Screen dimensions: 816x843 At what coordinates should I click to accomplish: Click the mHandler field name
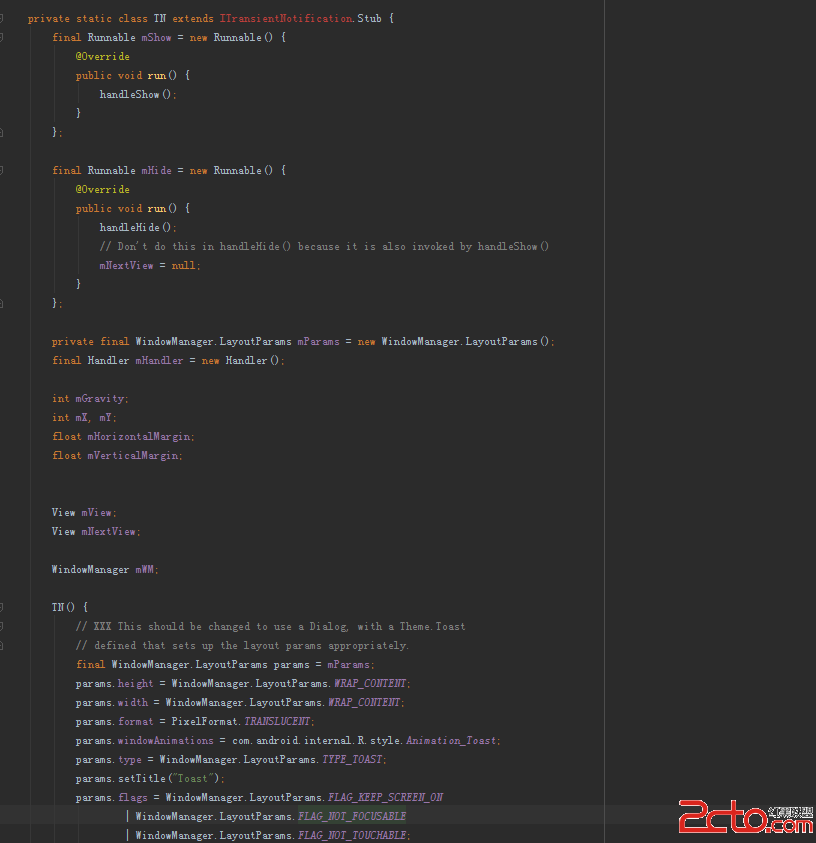point(159,360)
